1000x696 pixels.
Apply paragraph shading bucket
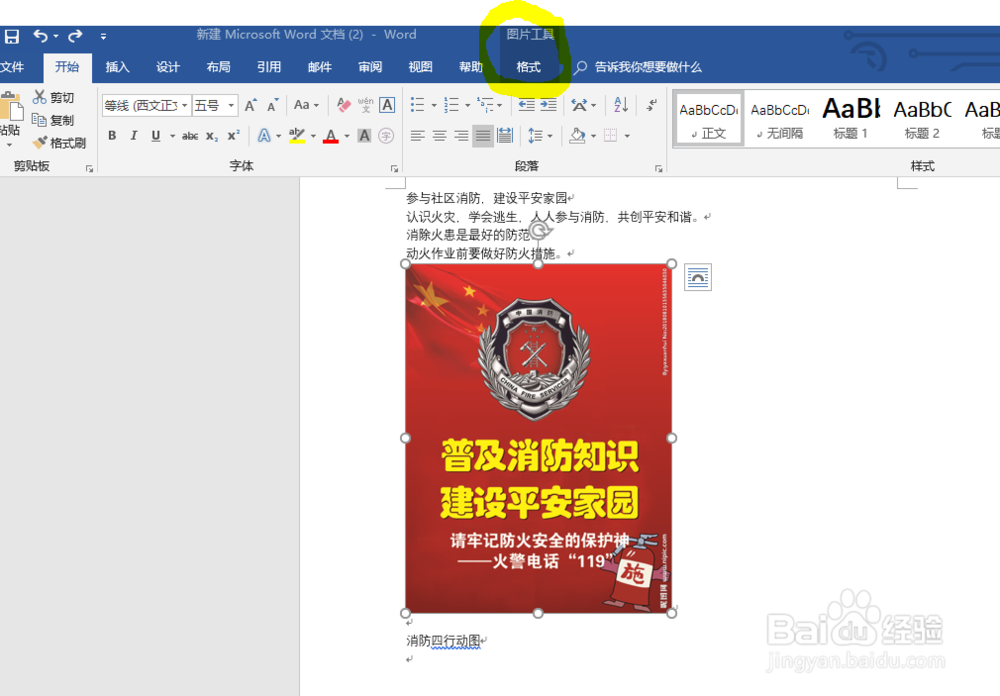577,136
